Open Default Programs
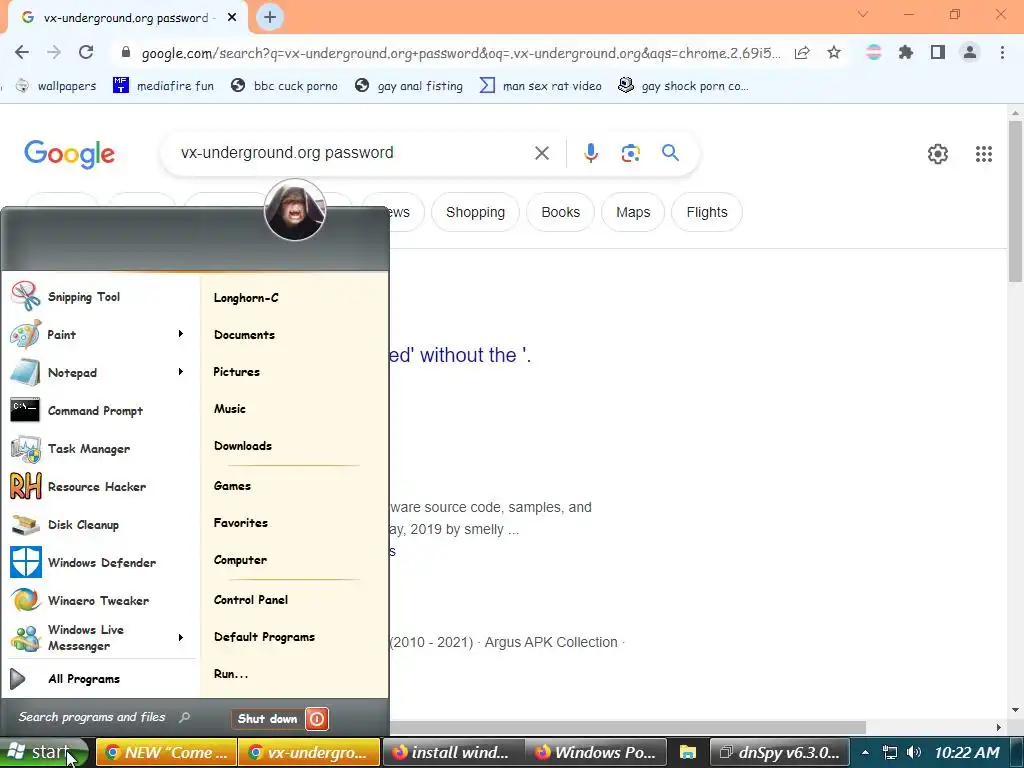The height and width of the screenshot is (768, 1024). 264,637
